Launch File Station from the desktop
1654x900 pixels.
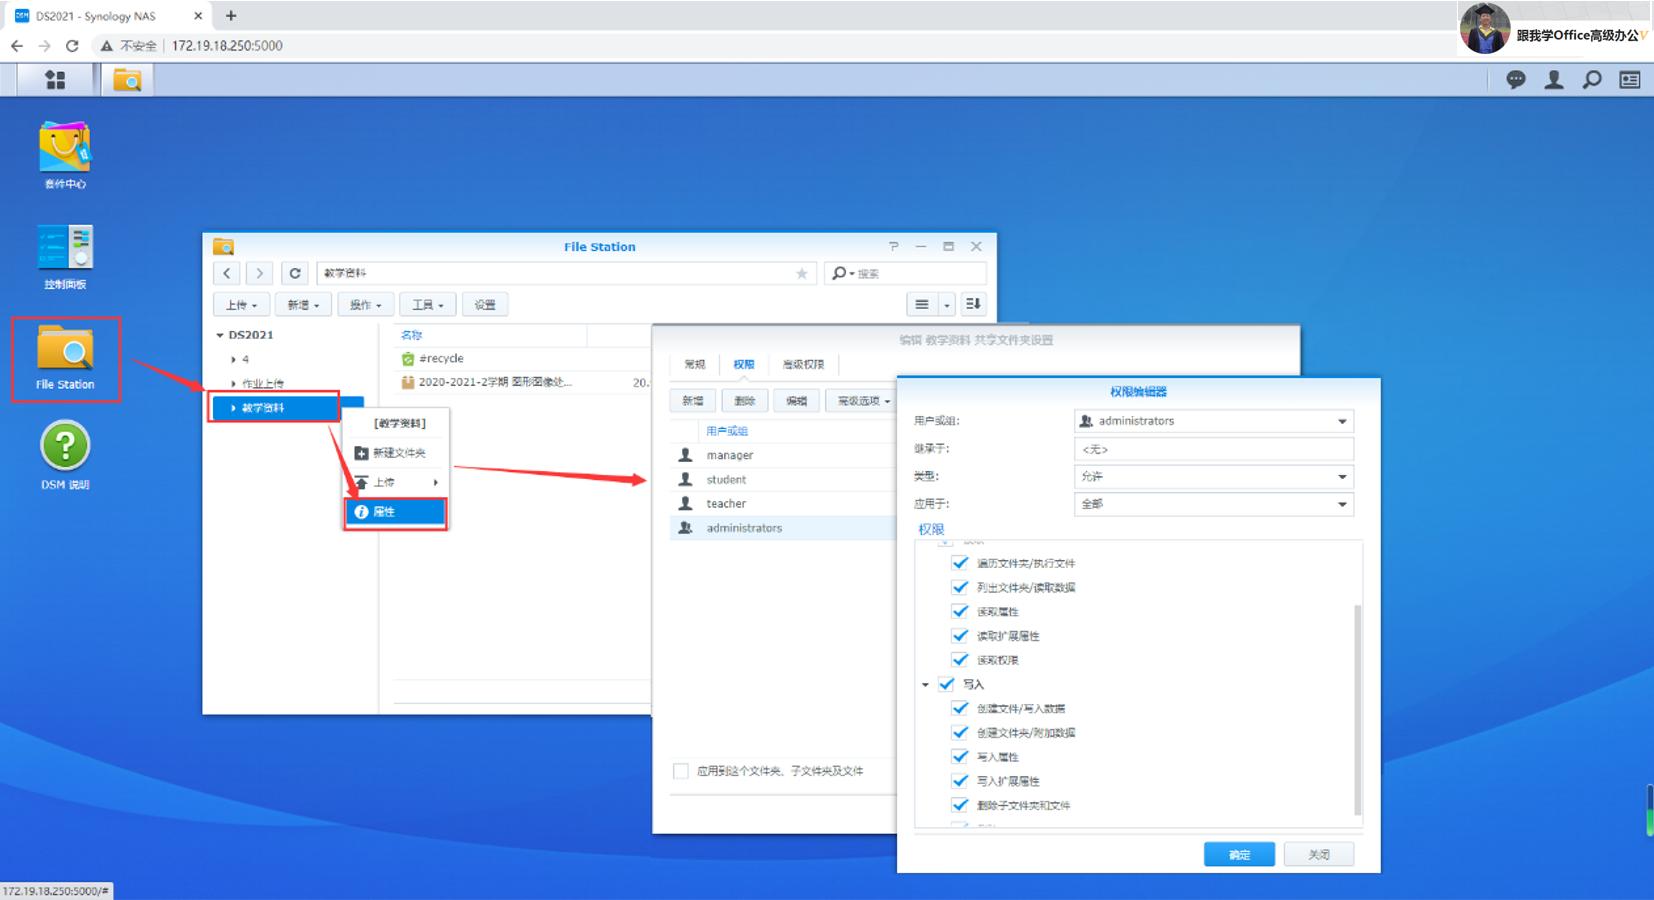[66, 357]
